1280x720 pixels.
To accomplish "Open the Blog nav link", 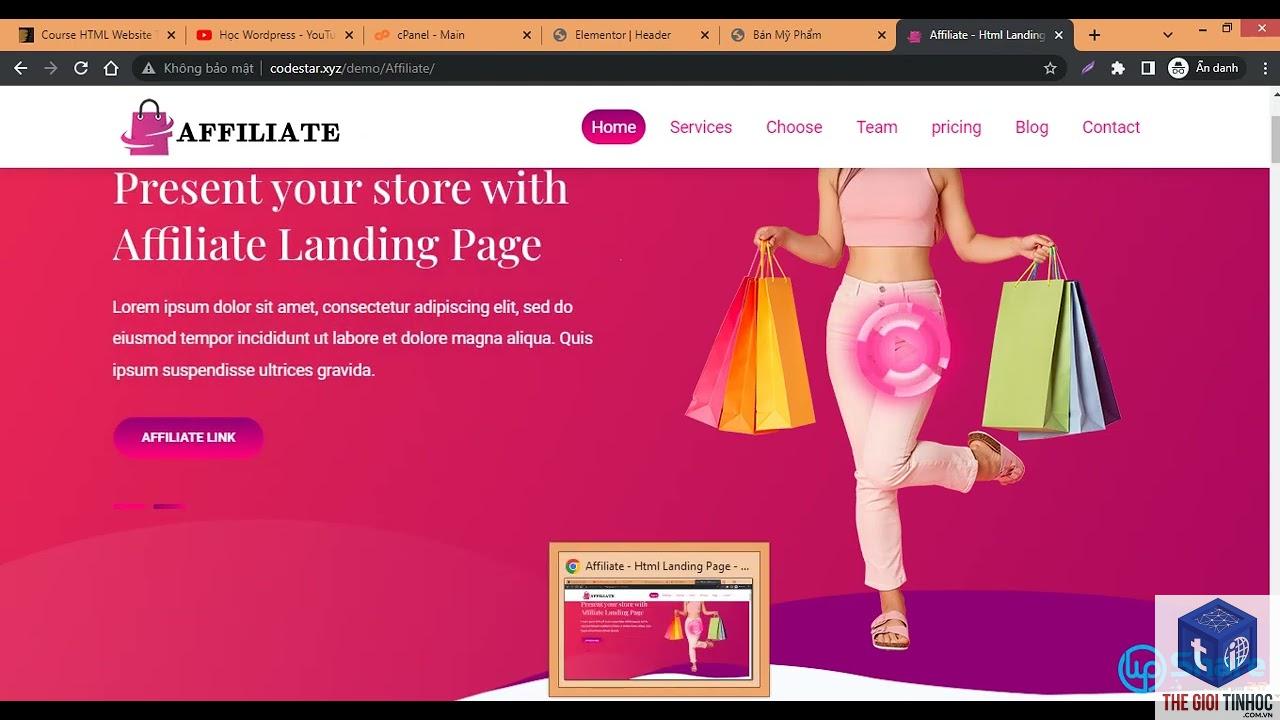I will [1032, 127].
